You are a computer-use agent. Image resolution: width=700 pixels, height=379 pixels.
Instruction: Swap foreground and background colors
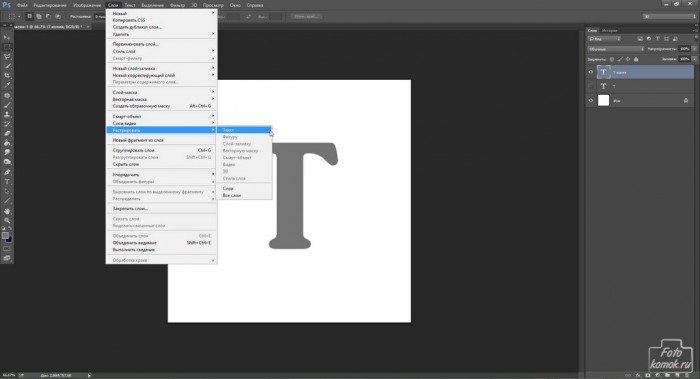pos(10,229)
